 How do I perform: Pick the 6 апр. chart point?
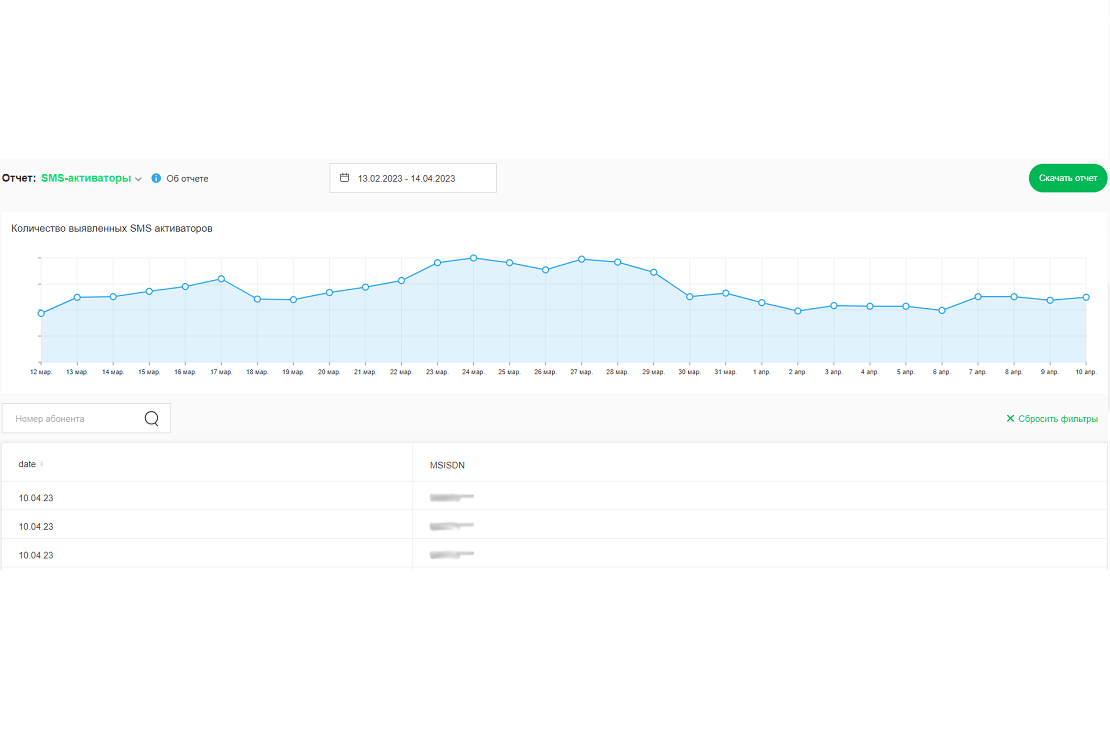[x=941, y=311]
